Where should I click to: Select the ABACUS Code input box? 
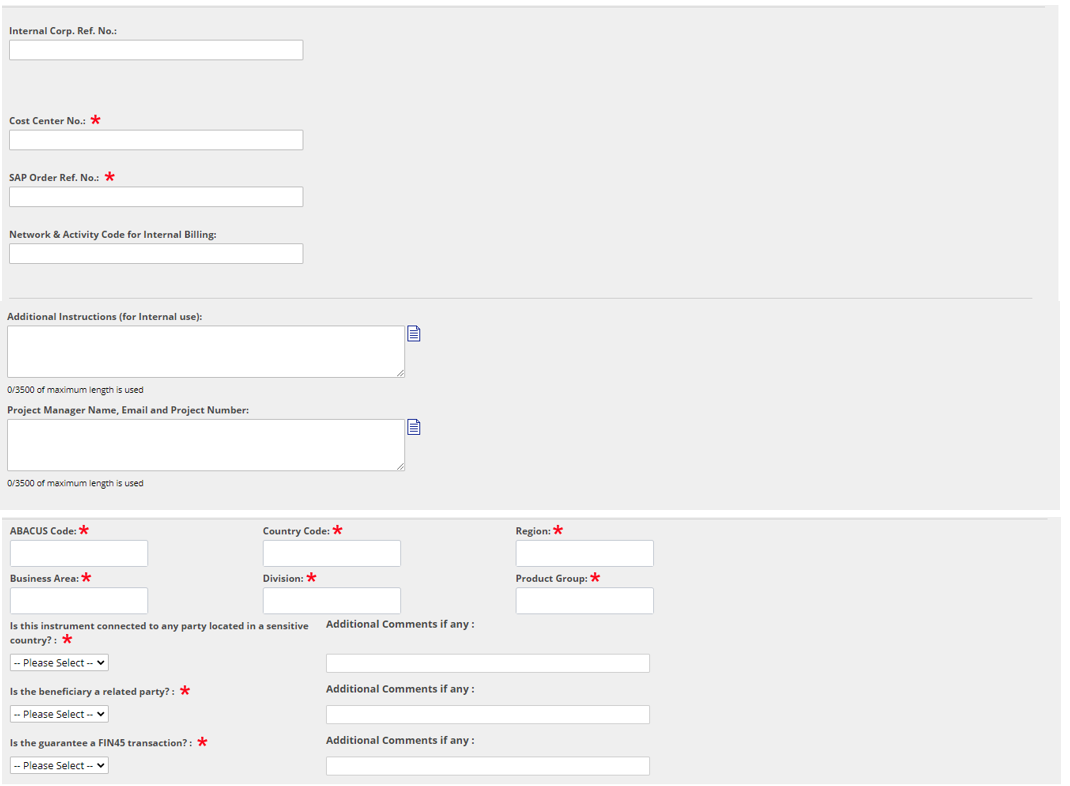pos(79,553)
